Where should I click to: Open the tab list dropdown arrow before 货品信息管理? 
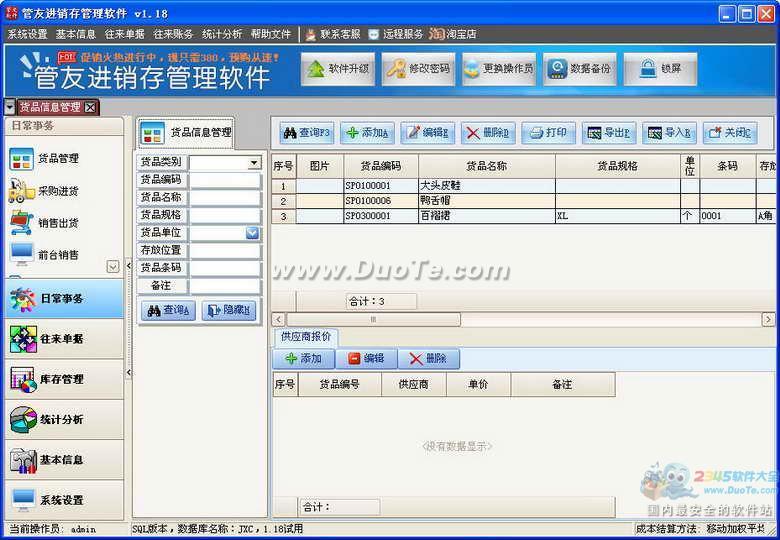pyautogui.click(x=9, y=107)
